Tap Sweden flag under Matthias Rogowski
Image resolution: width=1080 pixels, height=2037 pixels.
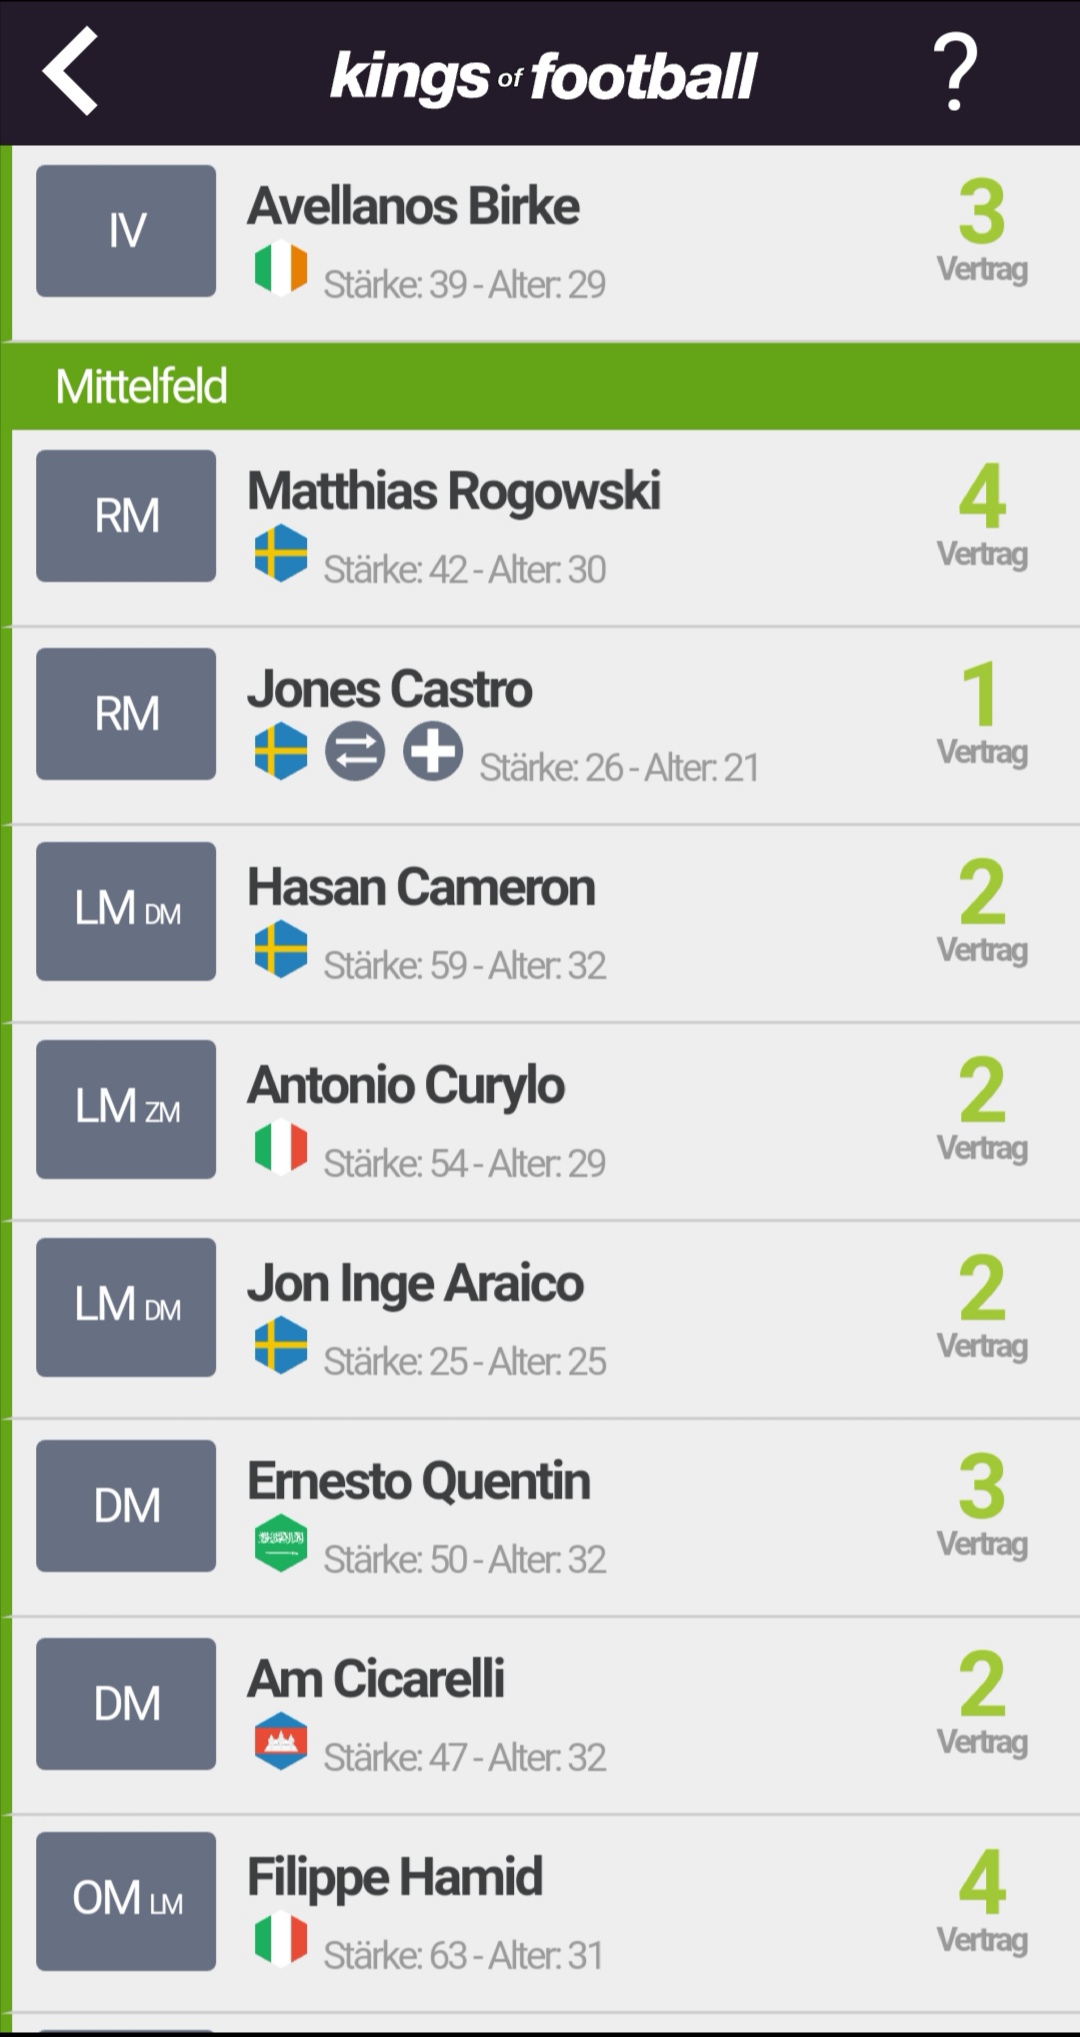point(281,553)
